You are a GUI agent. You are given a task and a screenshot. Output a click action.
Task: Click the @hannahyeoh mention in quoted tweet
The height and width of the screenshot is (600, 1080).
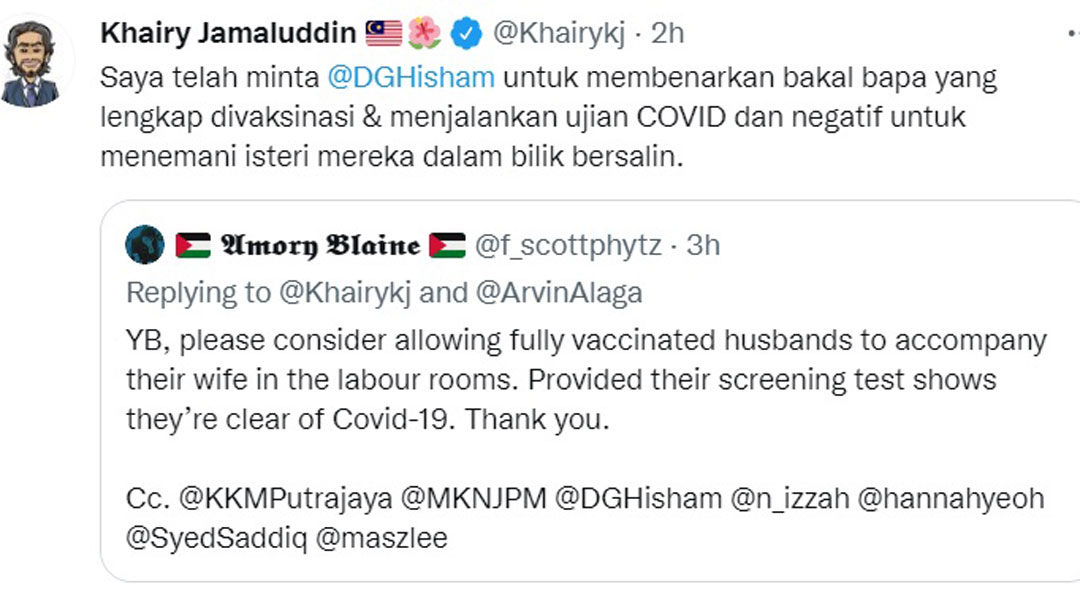(x=951, y=498)
